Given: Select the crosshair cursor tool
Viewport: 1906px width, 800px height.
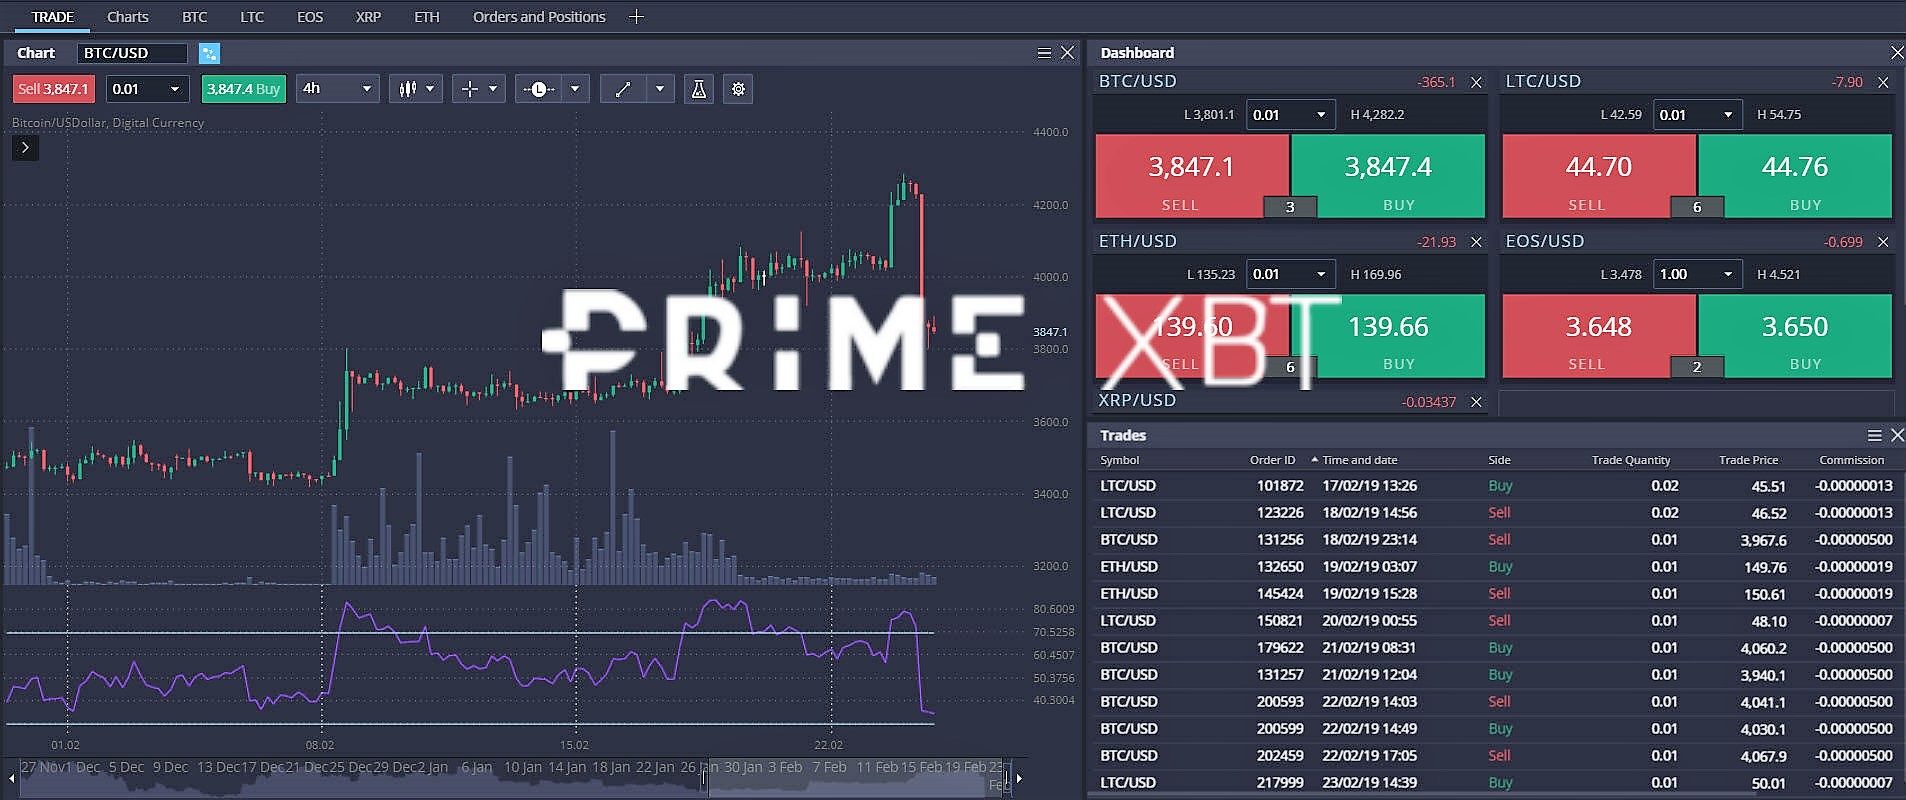Looking at the screenshot, I should click(469, 89).
